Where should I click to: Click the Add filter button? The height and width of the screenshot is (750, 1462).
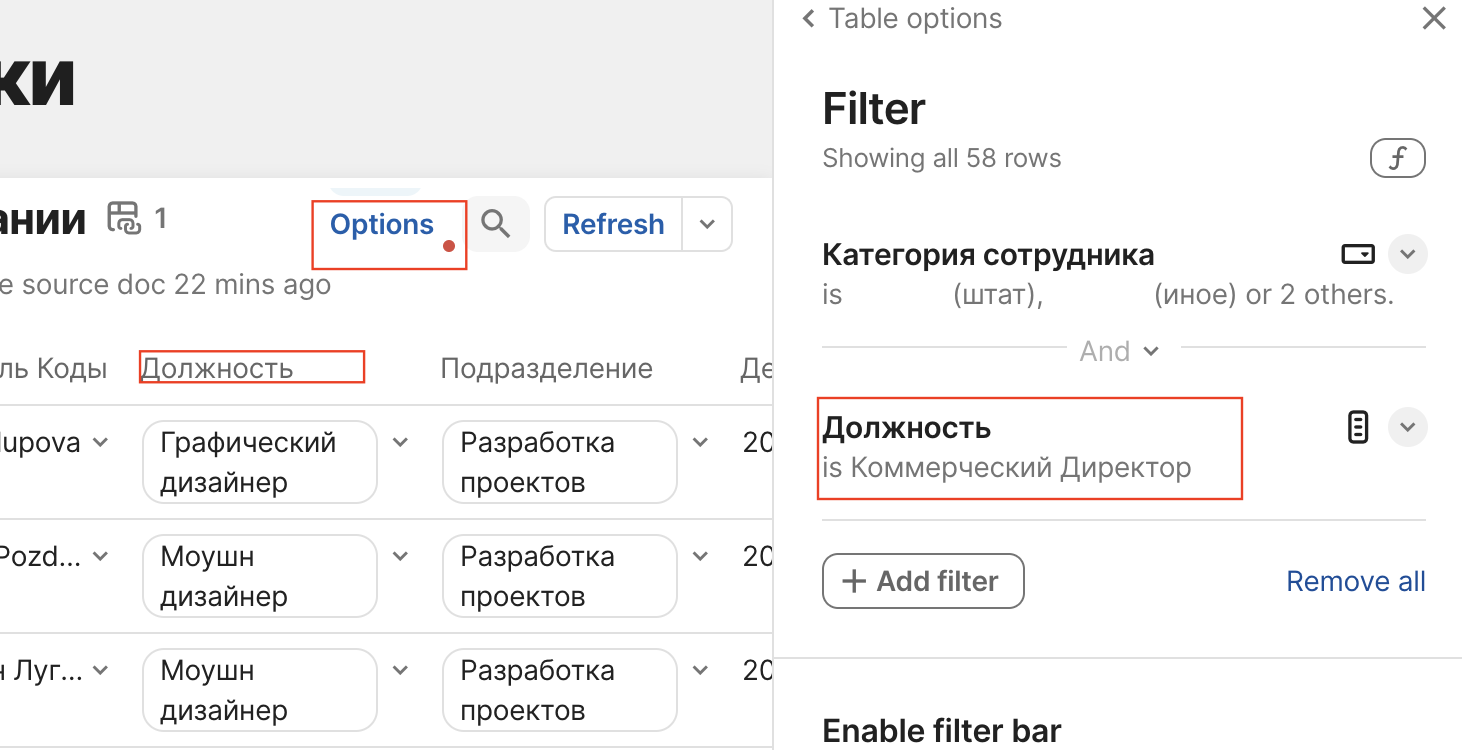923,581
